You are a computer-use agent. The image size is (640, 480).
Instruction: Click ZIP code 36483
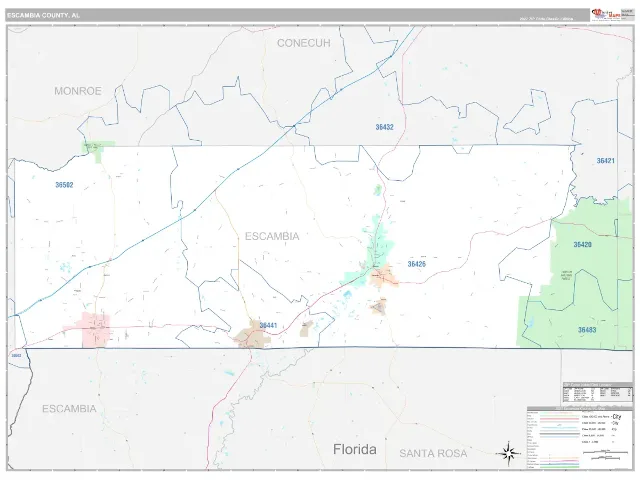587,330
